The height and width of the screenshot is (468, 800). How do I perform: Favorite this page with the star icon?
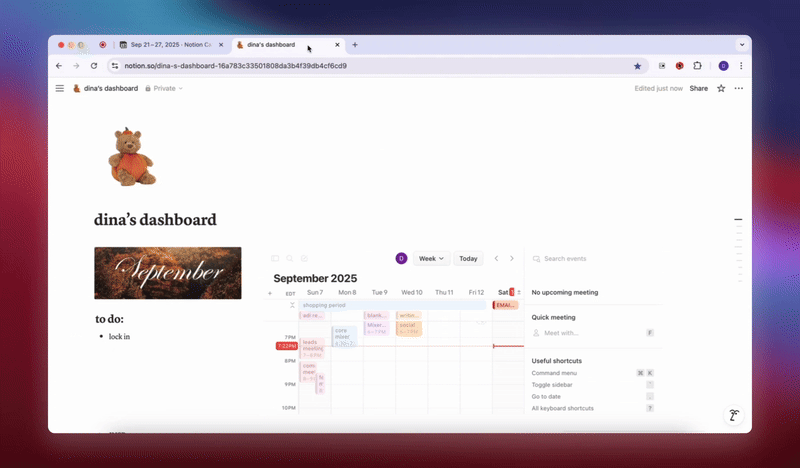pos(721,88)
